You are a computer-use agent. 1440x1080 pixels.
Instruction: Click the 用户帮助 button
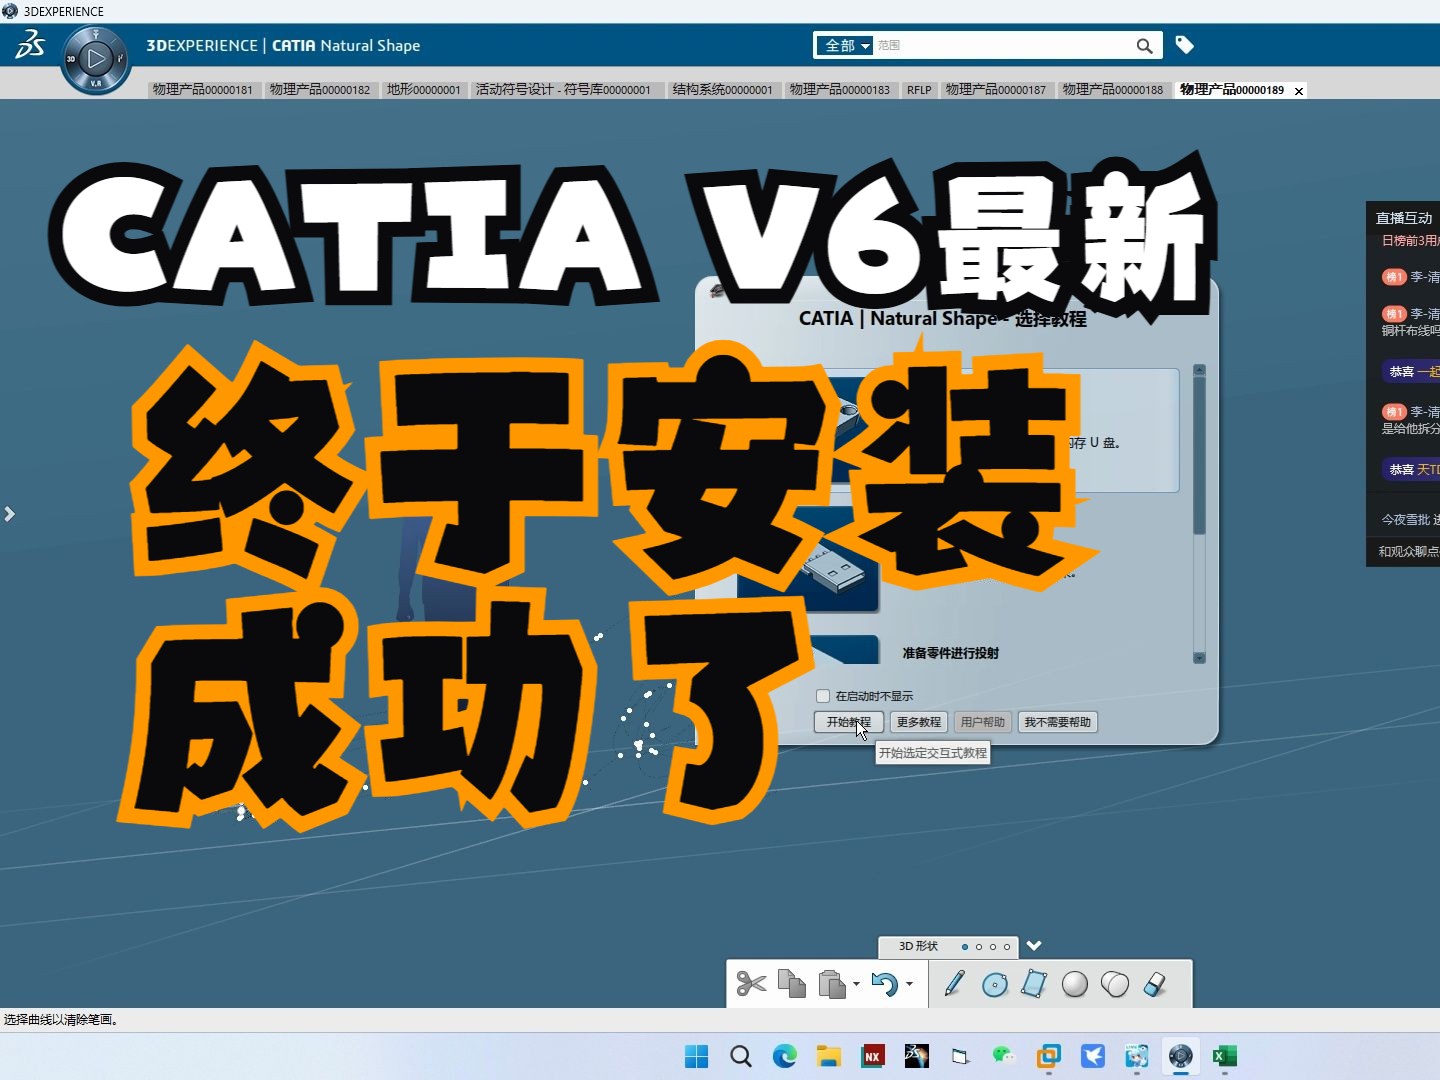coord(983,722)
